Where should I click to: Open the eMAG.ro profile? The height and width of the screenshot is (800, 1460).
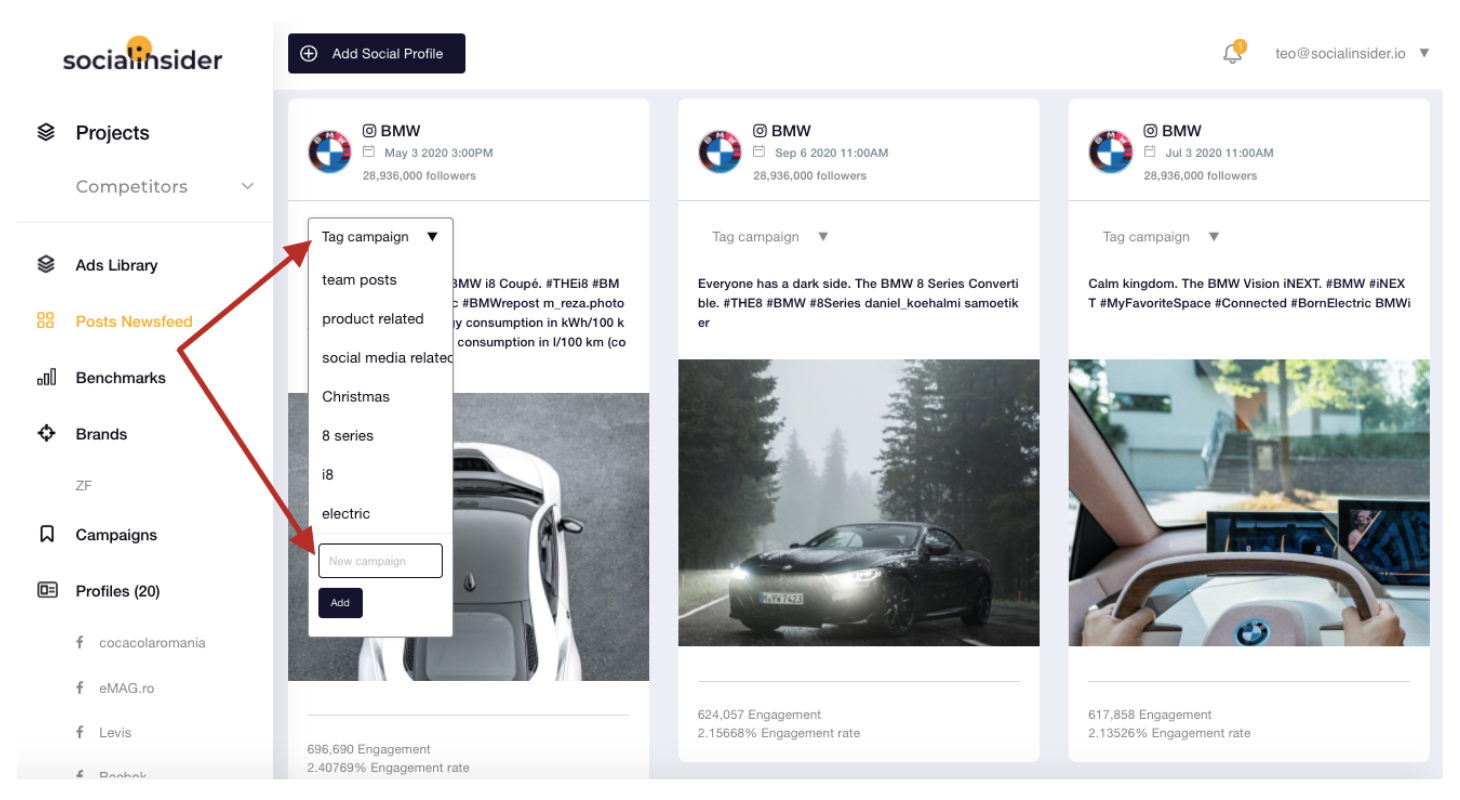tap(126, 688)
